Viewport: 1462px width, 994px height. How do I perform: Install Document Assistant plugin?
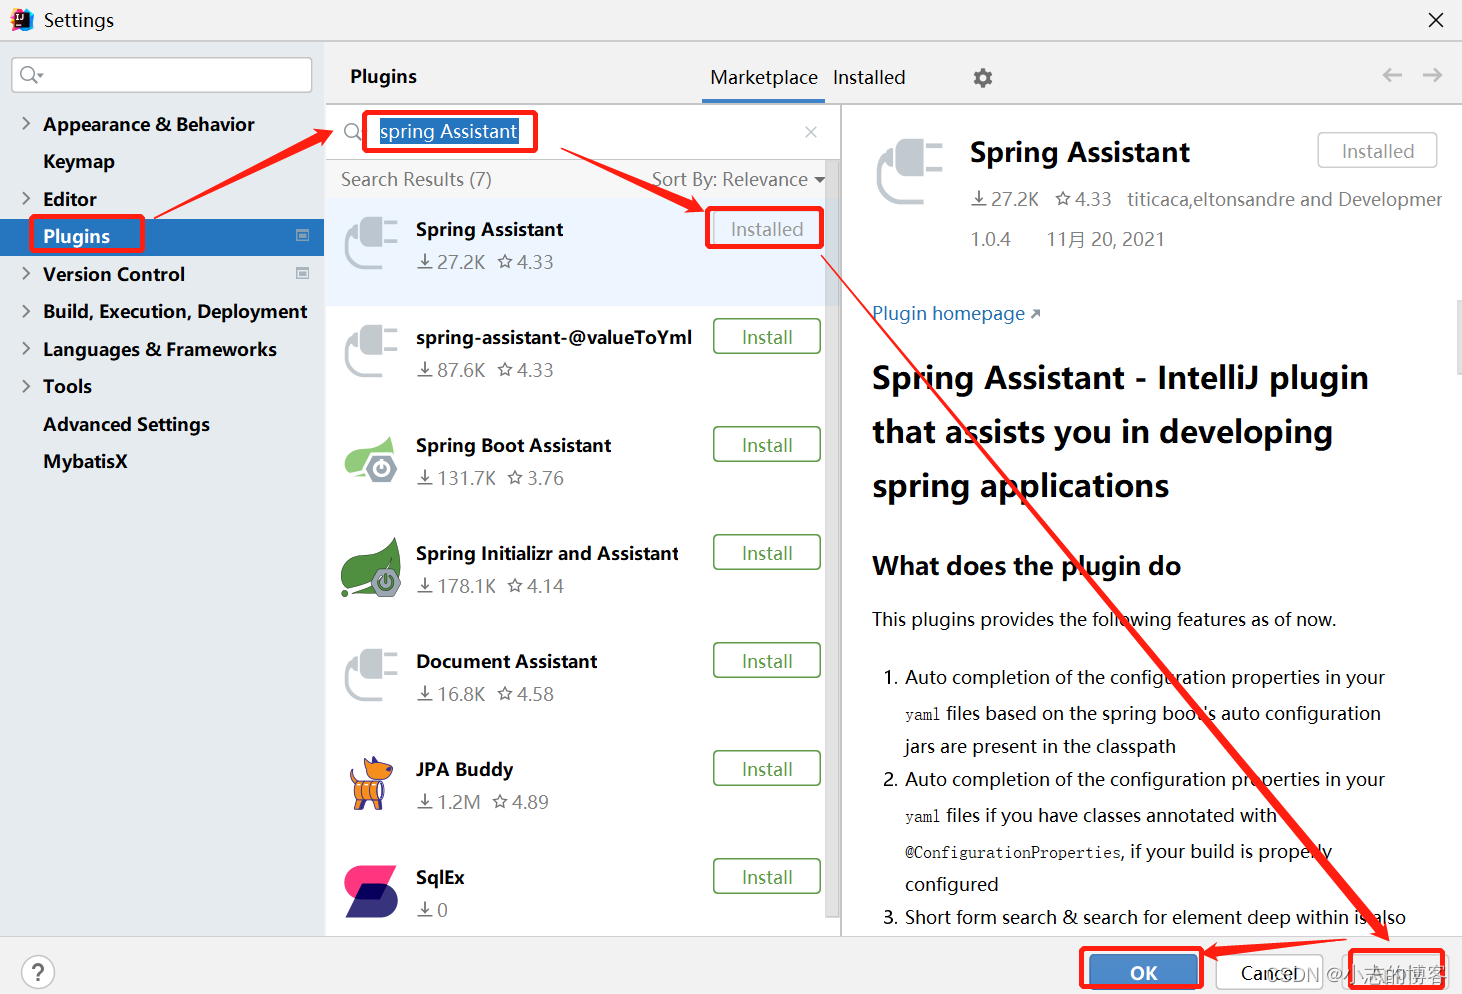coord(767,661)
